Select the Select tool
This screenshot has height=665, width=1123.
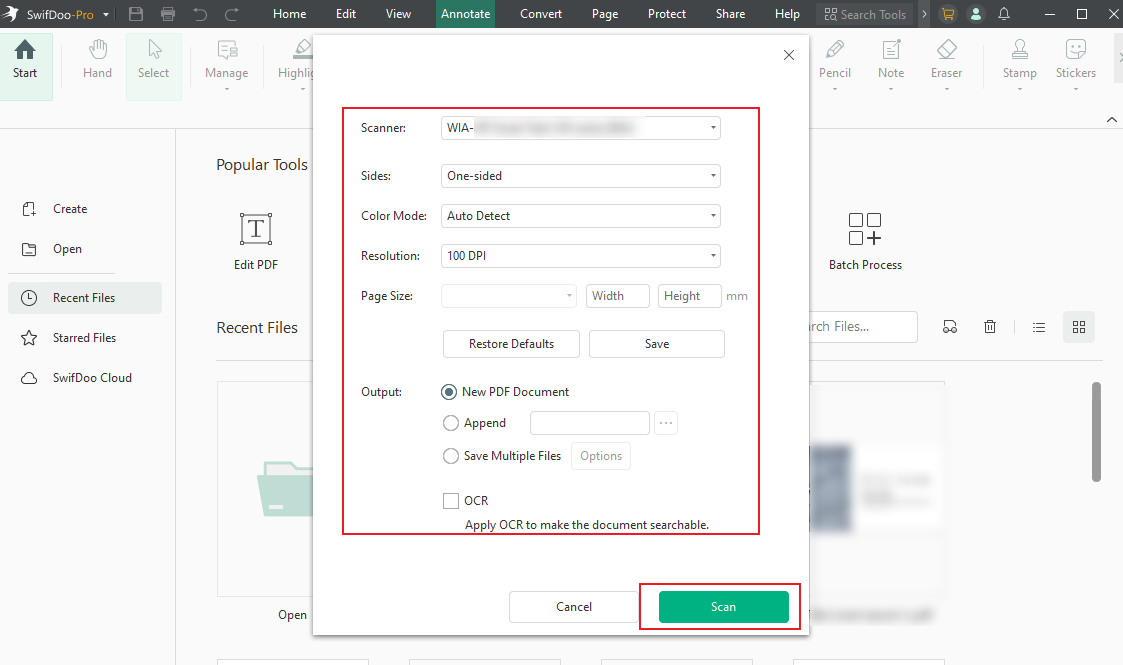(153, 62)
